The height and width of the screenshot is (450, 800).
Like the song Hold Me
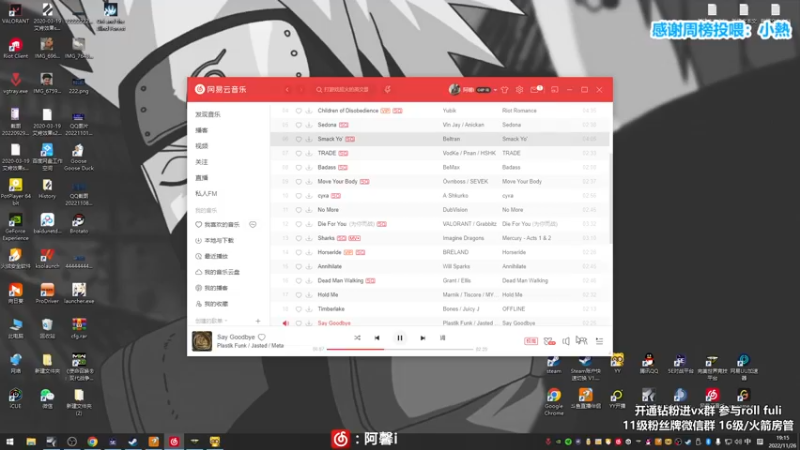299,295
